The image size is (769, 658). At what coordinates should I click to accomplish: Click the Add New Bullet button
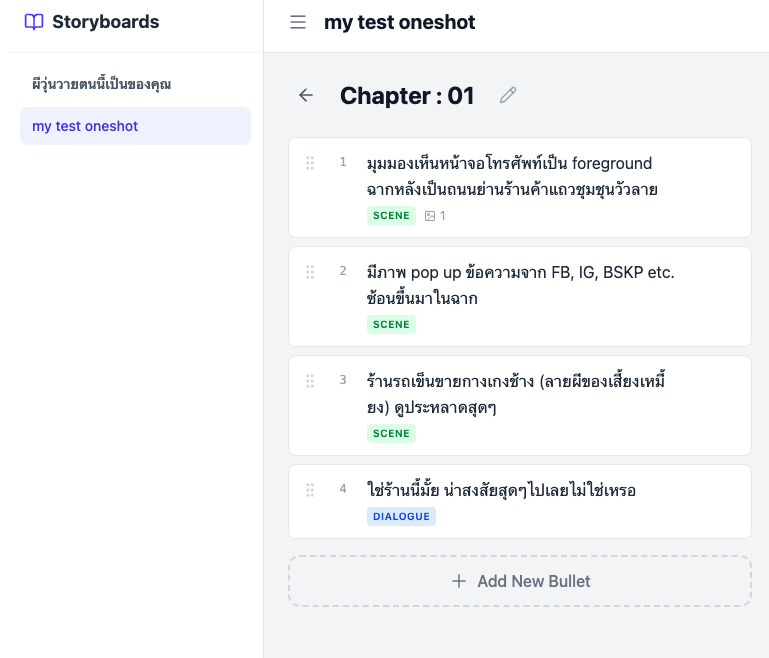pyautogui.click(x=520, y=581)
